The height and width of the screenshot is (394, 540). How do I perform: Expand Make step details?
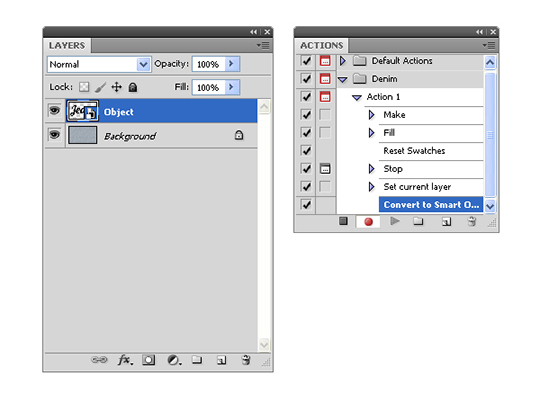pos(371,115)
